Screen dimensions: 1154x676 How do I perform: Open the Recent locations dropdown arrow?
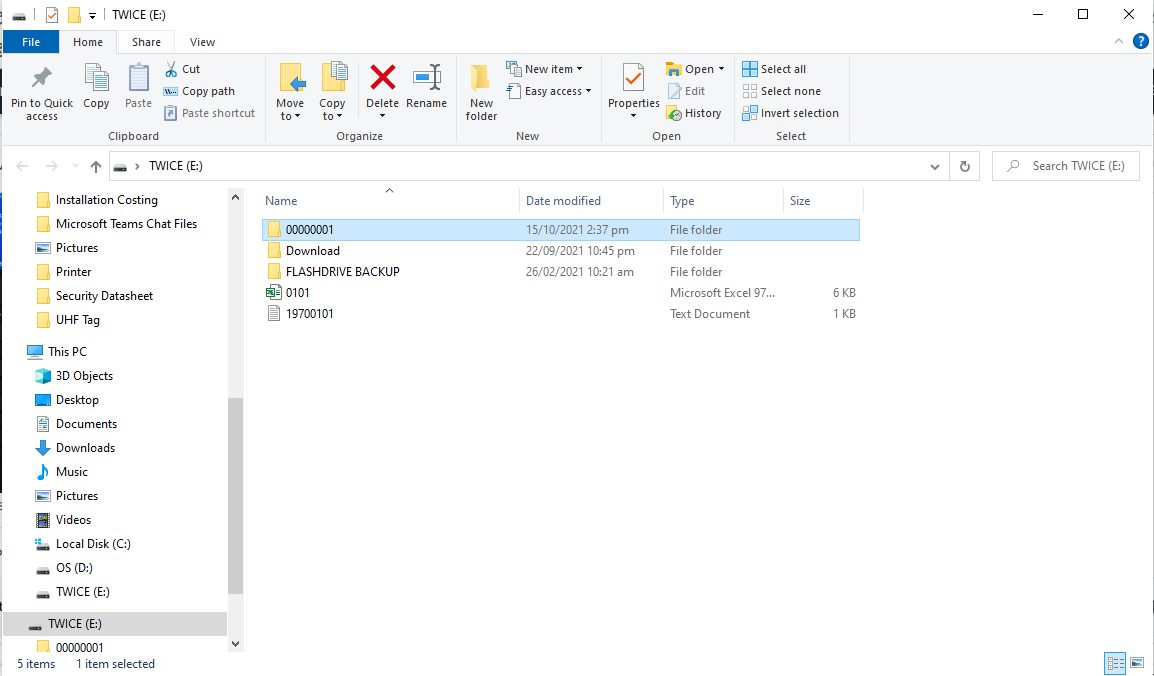point(75,166)
